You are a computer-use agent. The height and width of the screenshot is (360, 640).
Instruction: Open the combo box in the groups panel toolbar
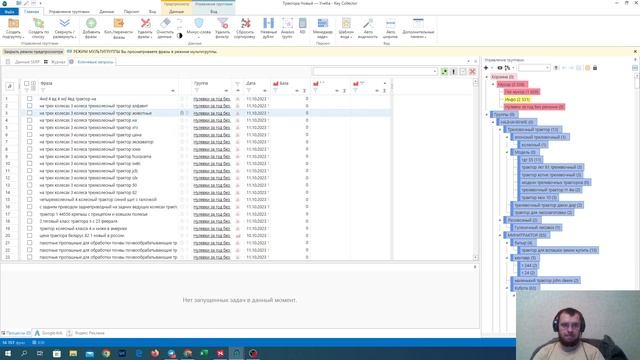(534, 68)
